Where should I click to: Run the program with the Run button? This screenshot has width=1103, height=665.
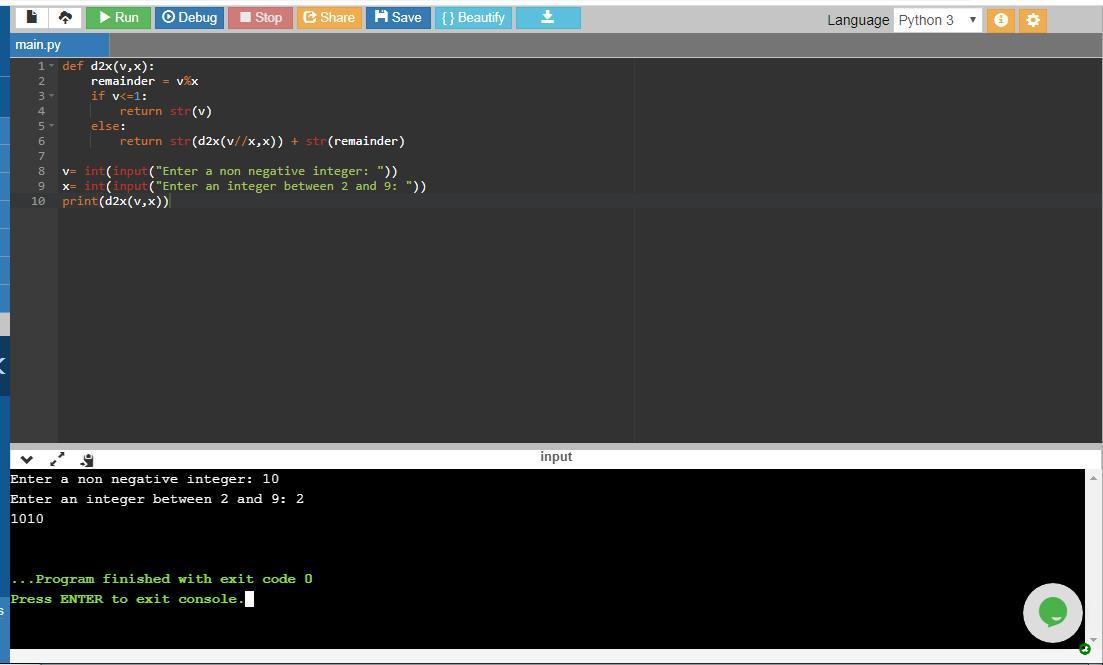(118, 17)
